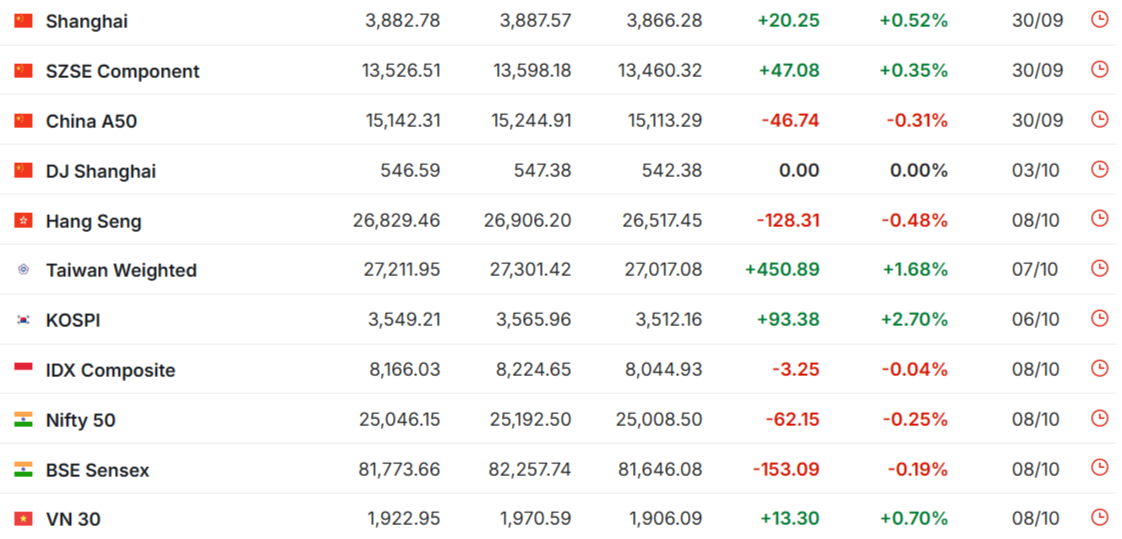Select the DJ Shanghai index name
Screen dimensions: 1122x539
[100, 171]
